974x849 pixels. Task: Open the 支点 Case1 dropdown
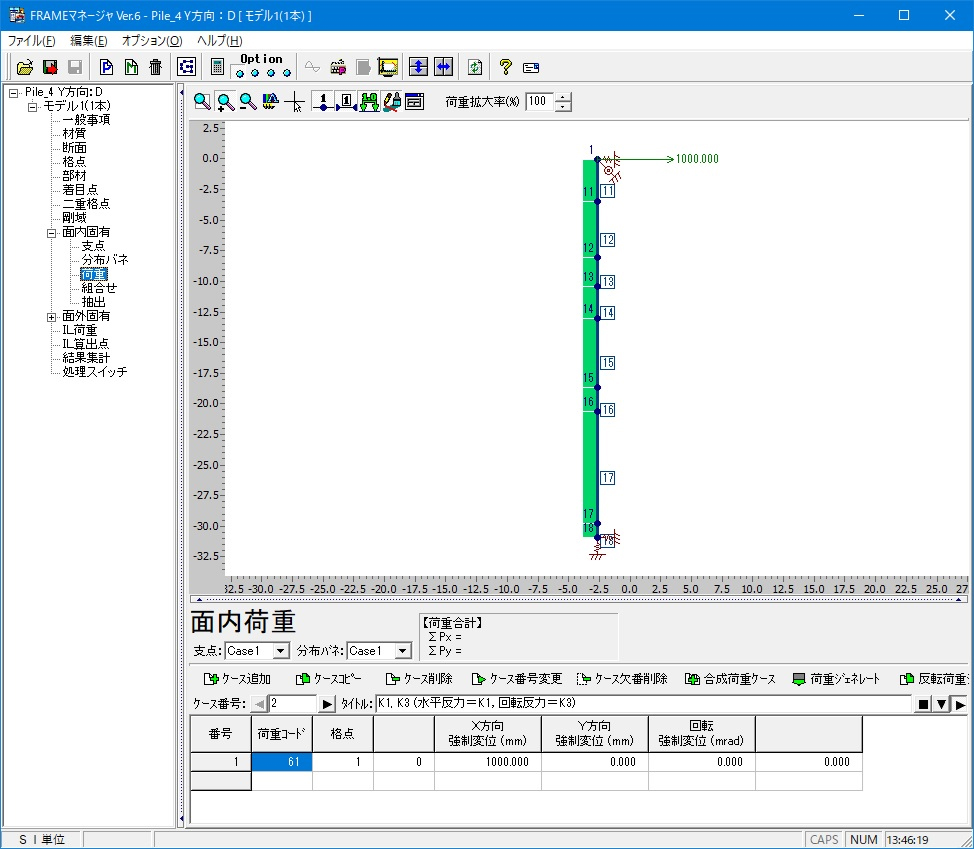281,651
